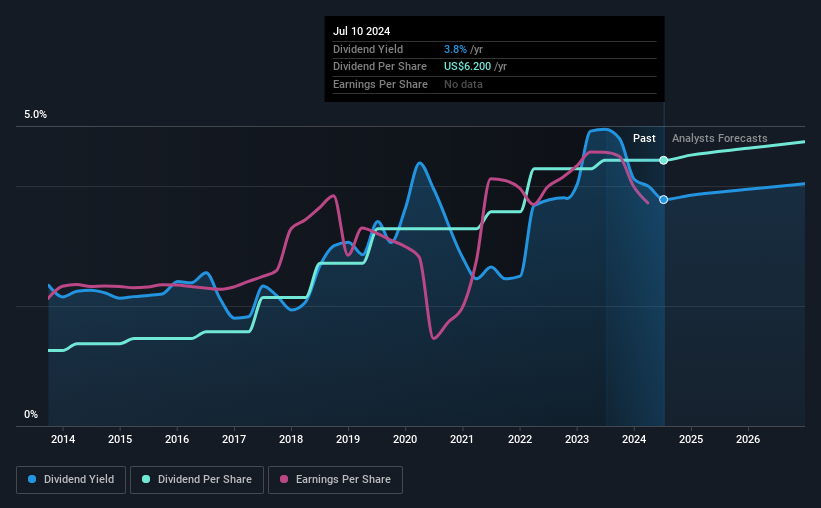821x508 pixels.
Task: Click the tooltip Dividend Per Share row label
Action: pos(380,67)
